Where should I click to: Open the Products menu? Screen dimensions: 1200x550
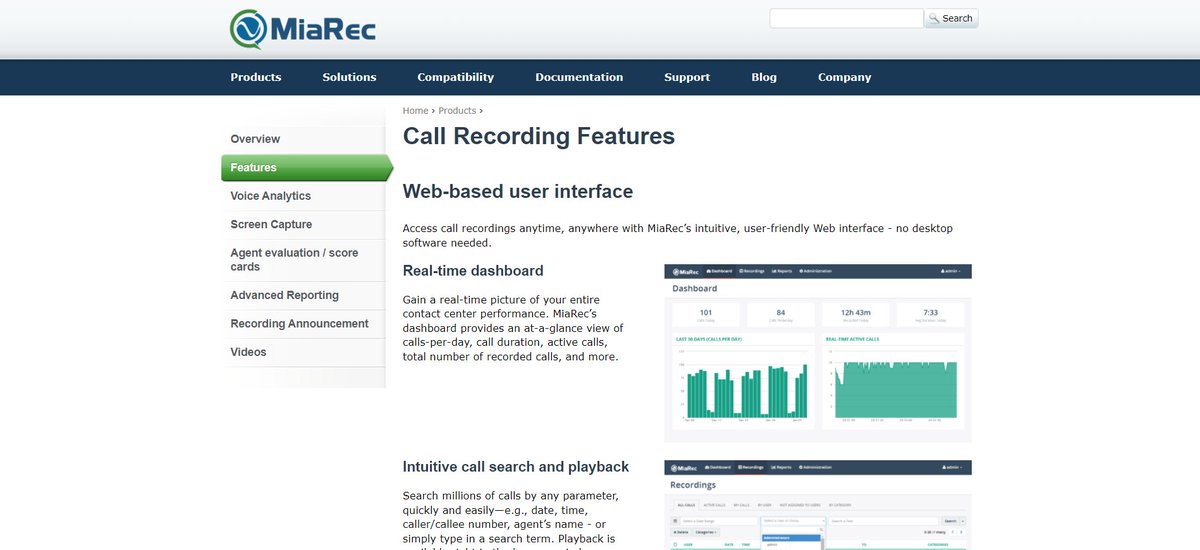[256, 77]
